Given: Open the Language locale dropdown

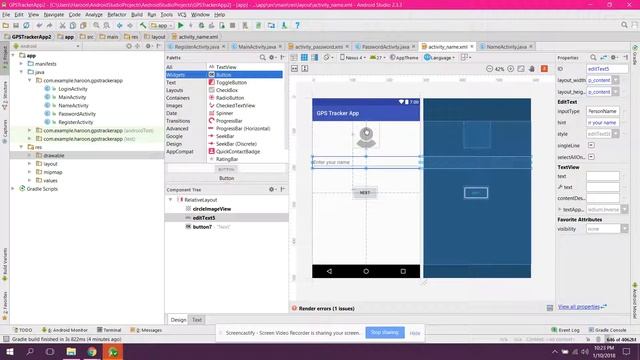Looking at the screenshot, I should pyautogui.click(x=439, y=58).
